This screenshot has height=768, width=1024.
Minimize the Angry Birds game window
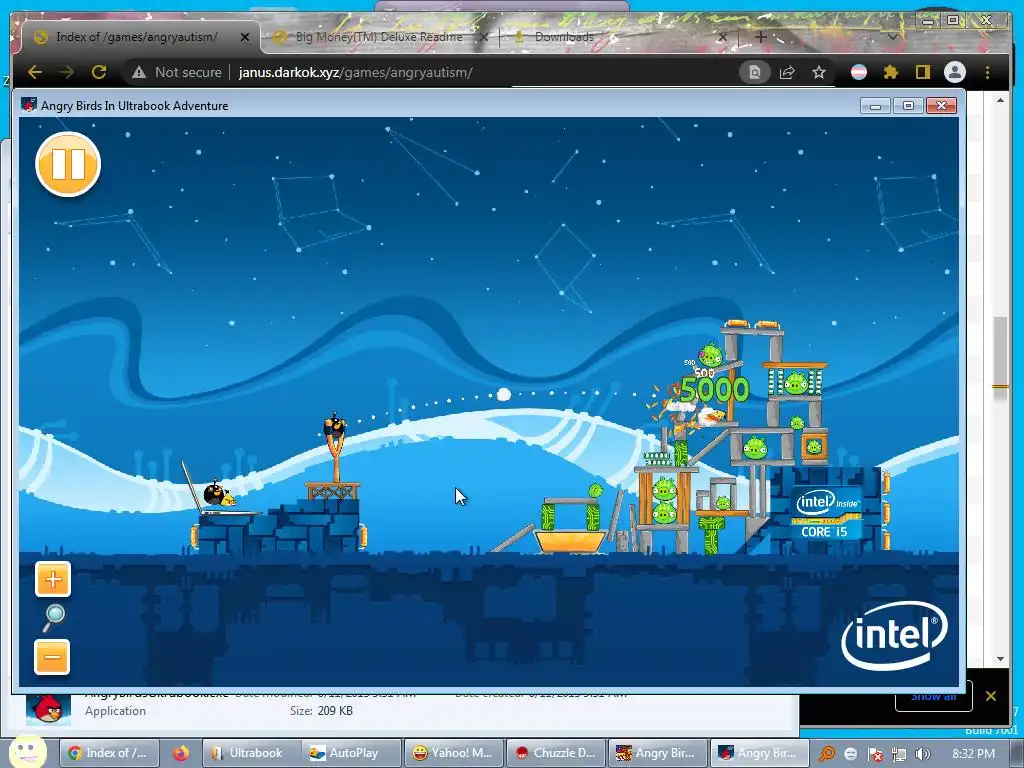point(875,106)
